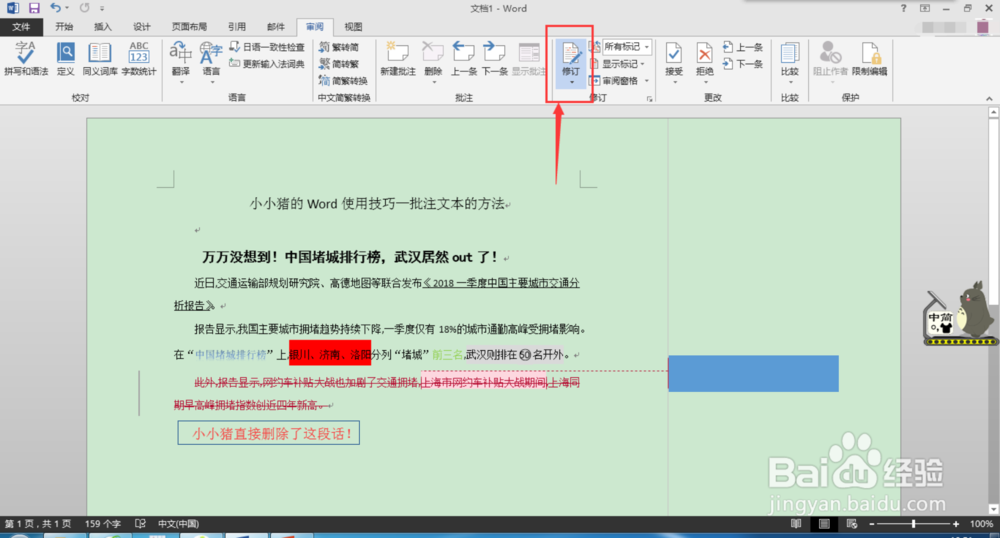This screenshot has width=1000, height=538.
Task: Expand the 拒绝 dropdown arrow
Action: (704, 82)
